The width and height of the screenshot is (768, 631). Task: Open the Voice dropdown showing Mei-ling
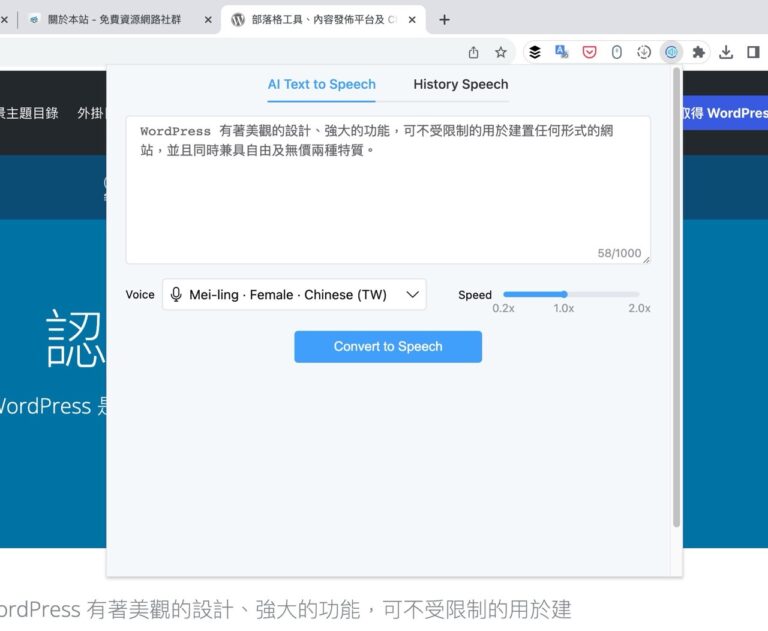tap(294, 294)
